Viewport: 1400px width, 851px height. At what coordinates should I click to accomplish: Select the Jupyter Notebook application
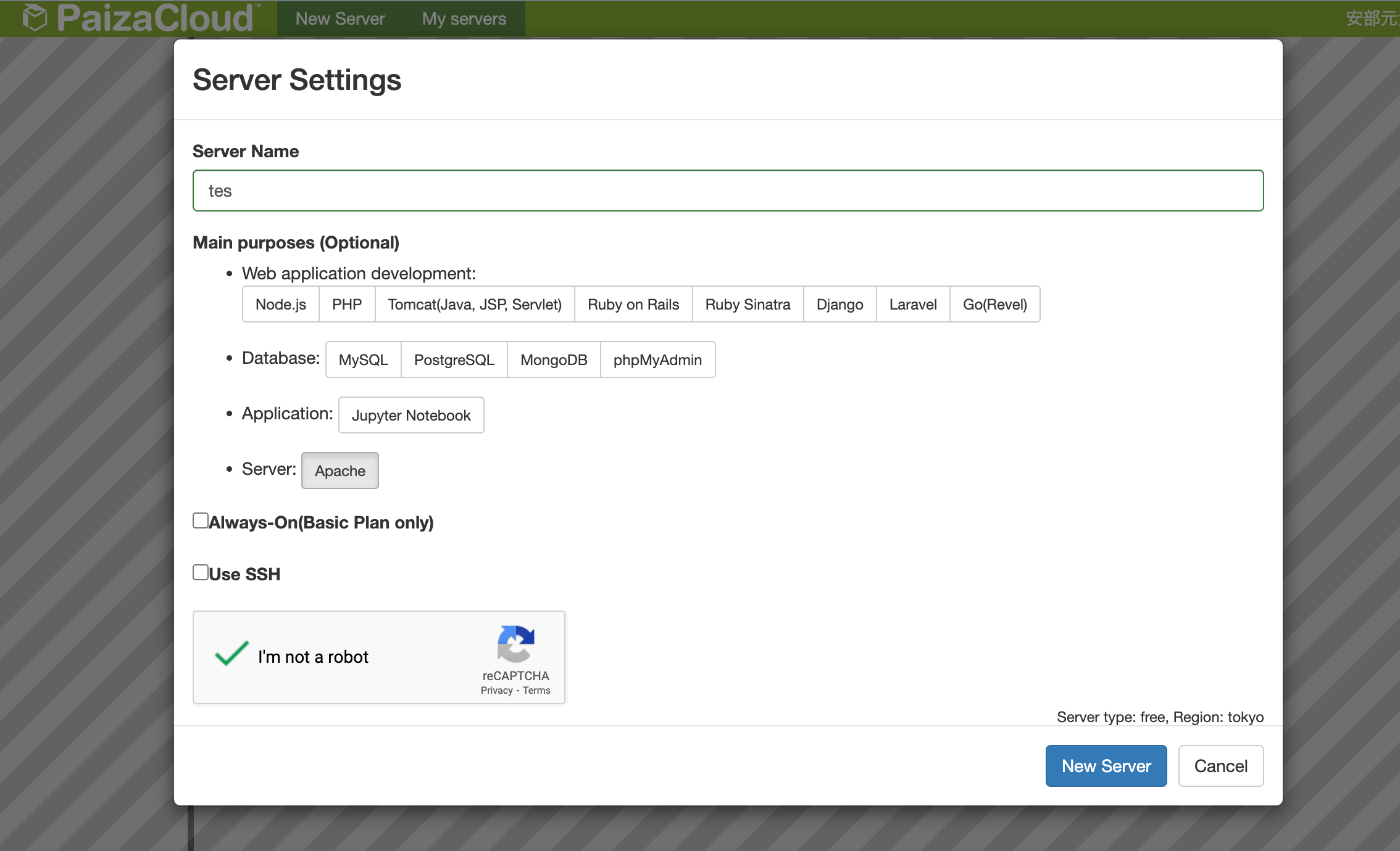[x=411, y=415]
